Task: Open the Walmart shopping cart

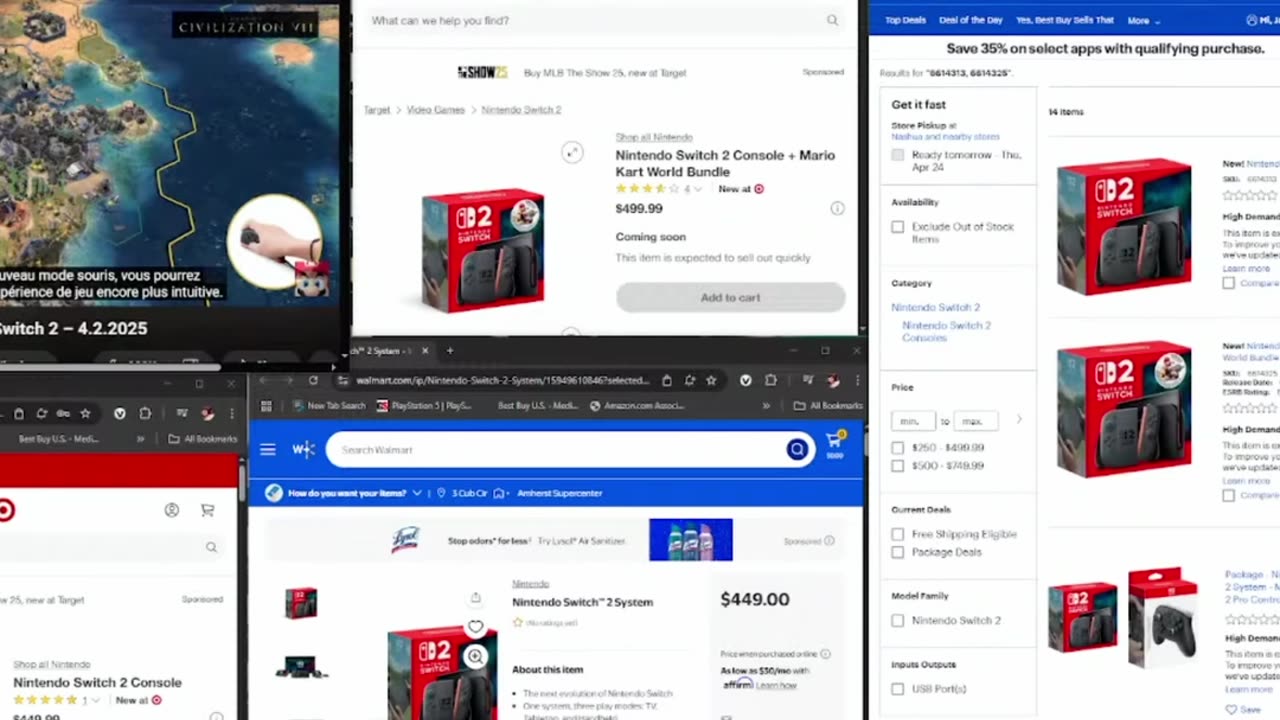Action: pos(834,444)
